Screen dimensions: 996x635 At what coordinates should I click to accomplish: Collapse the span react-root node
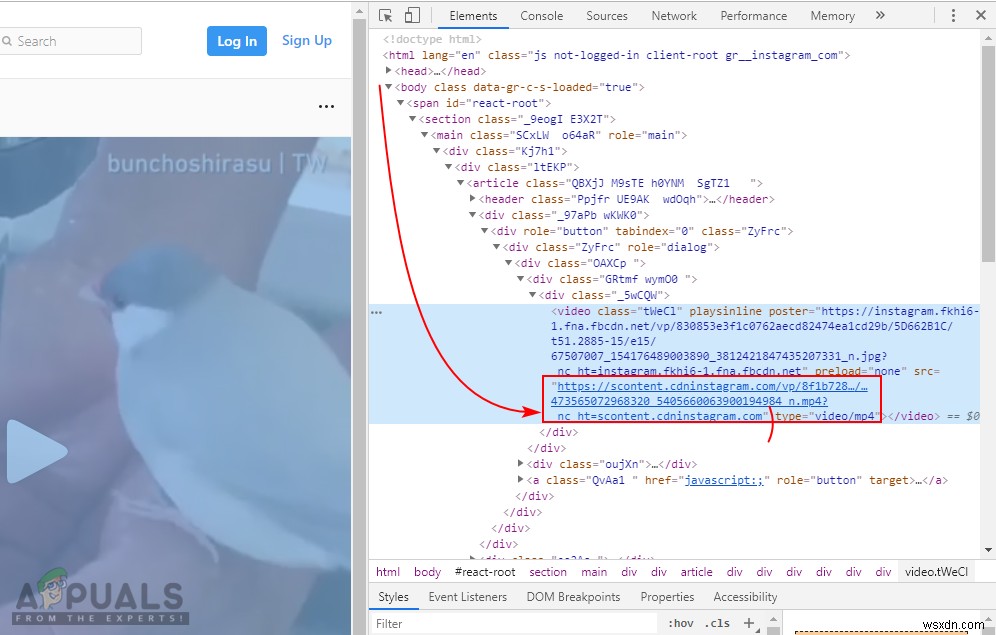point(400,102)
